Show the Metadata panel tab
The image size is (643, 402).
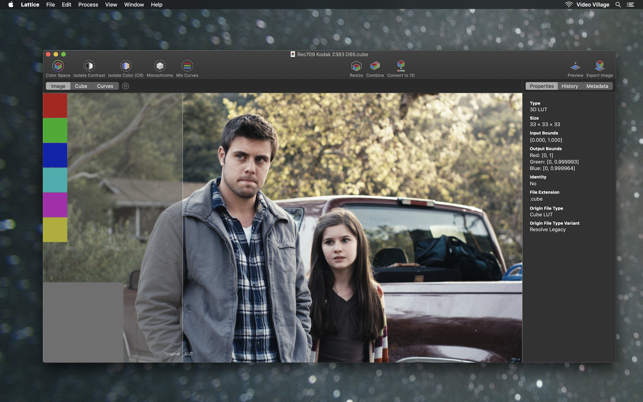click(597, 86)
